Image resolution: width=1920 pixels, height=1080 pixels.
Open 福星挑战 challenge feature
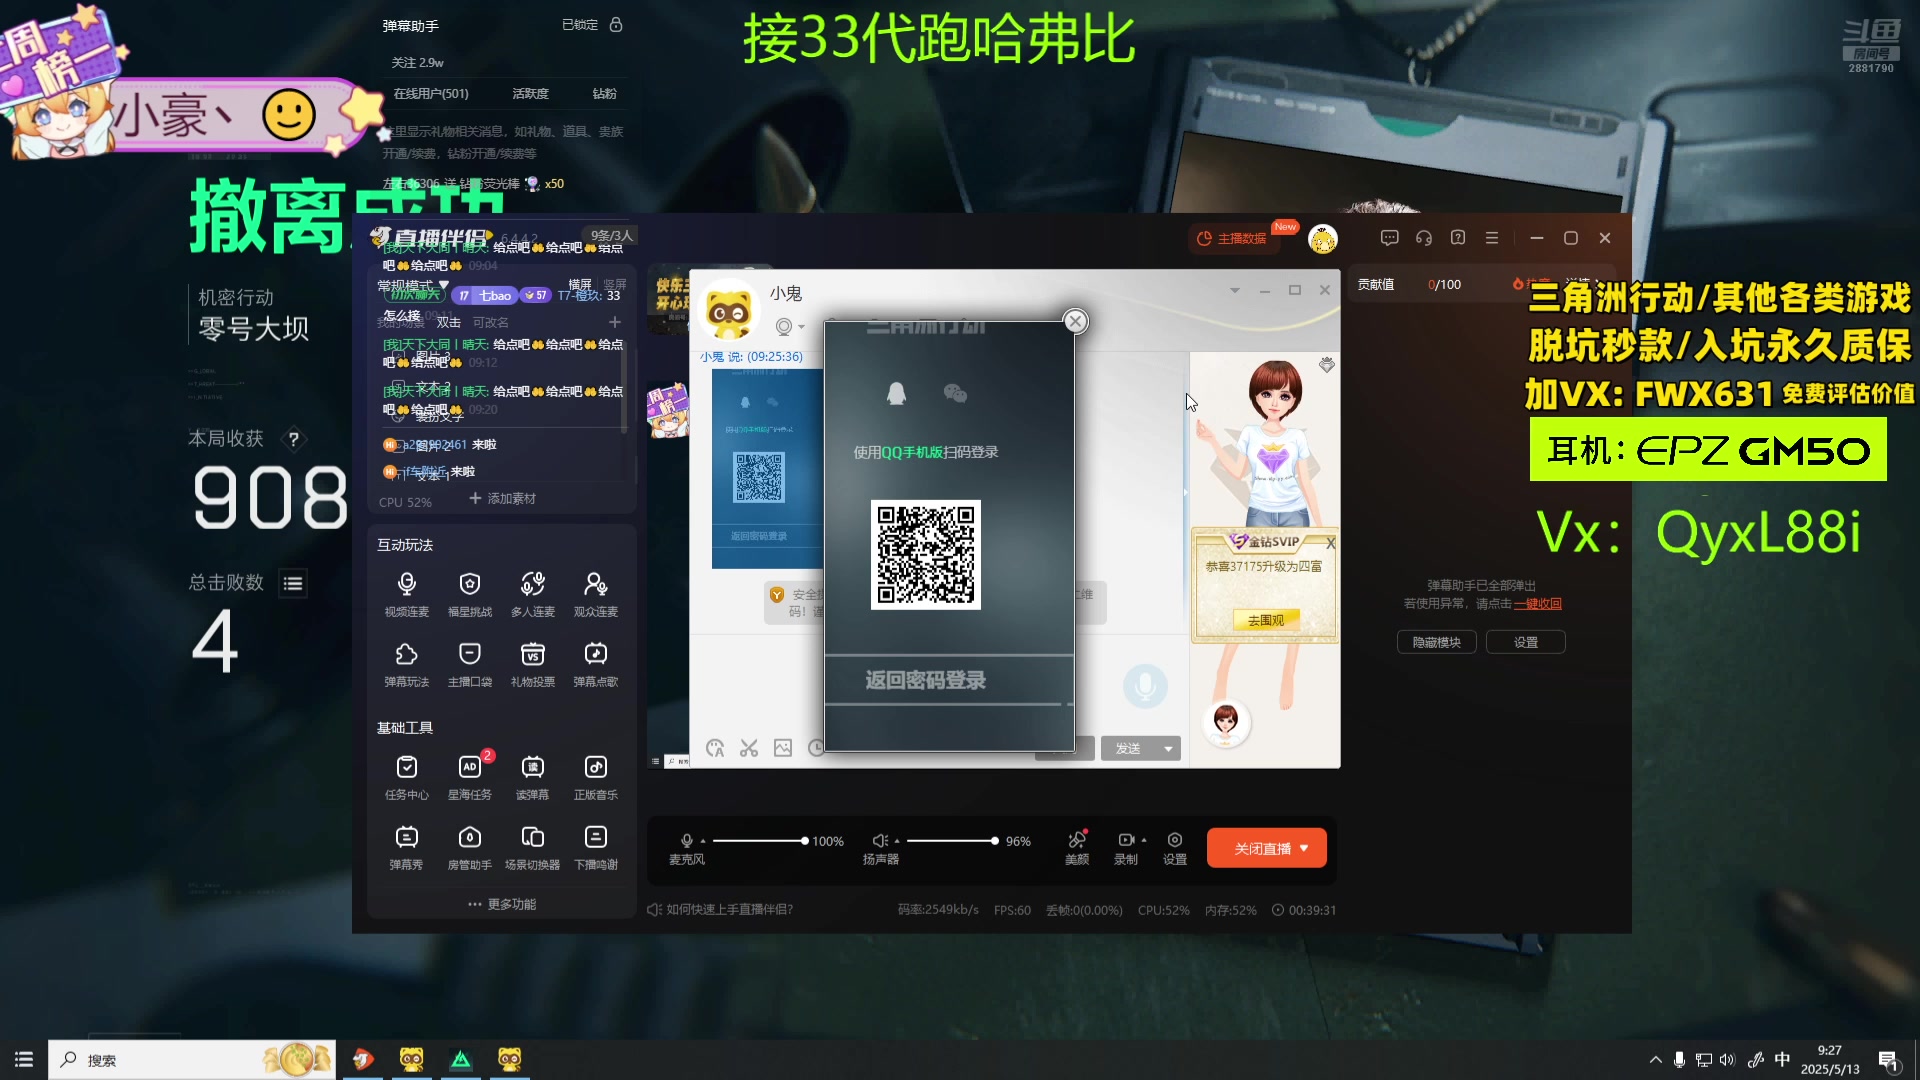pyautogui.click(x=469, y=593)
